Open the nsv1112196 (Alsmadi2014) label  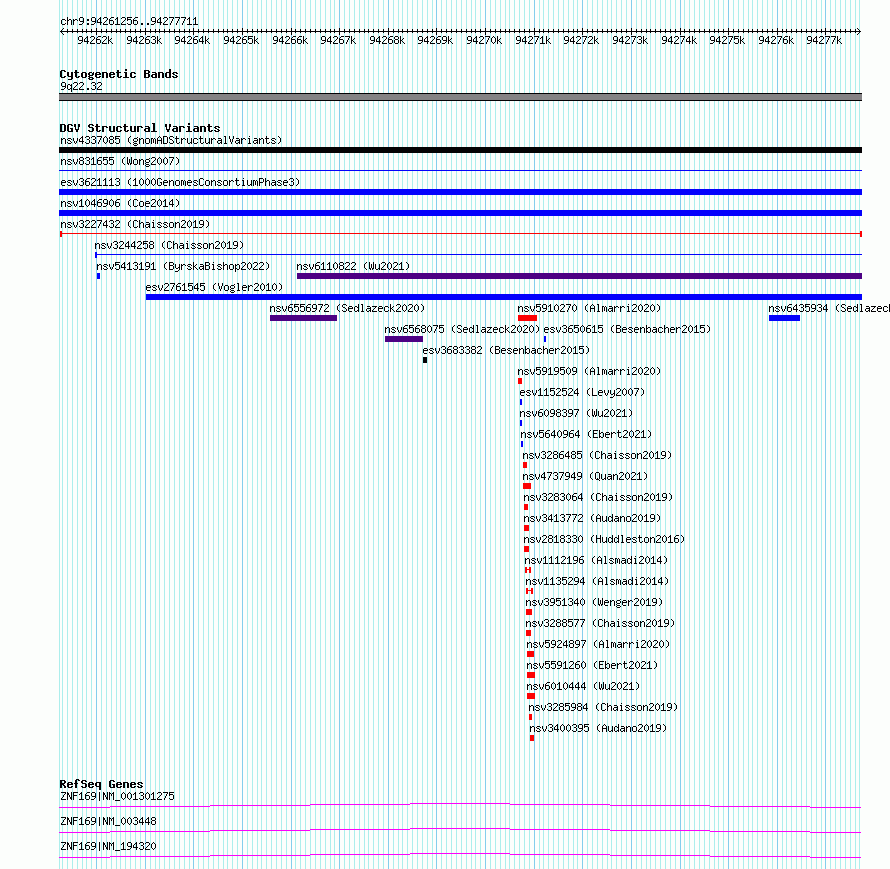(597, 560)
